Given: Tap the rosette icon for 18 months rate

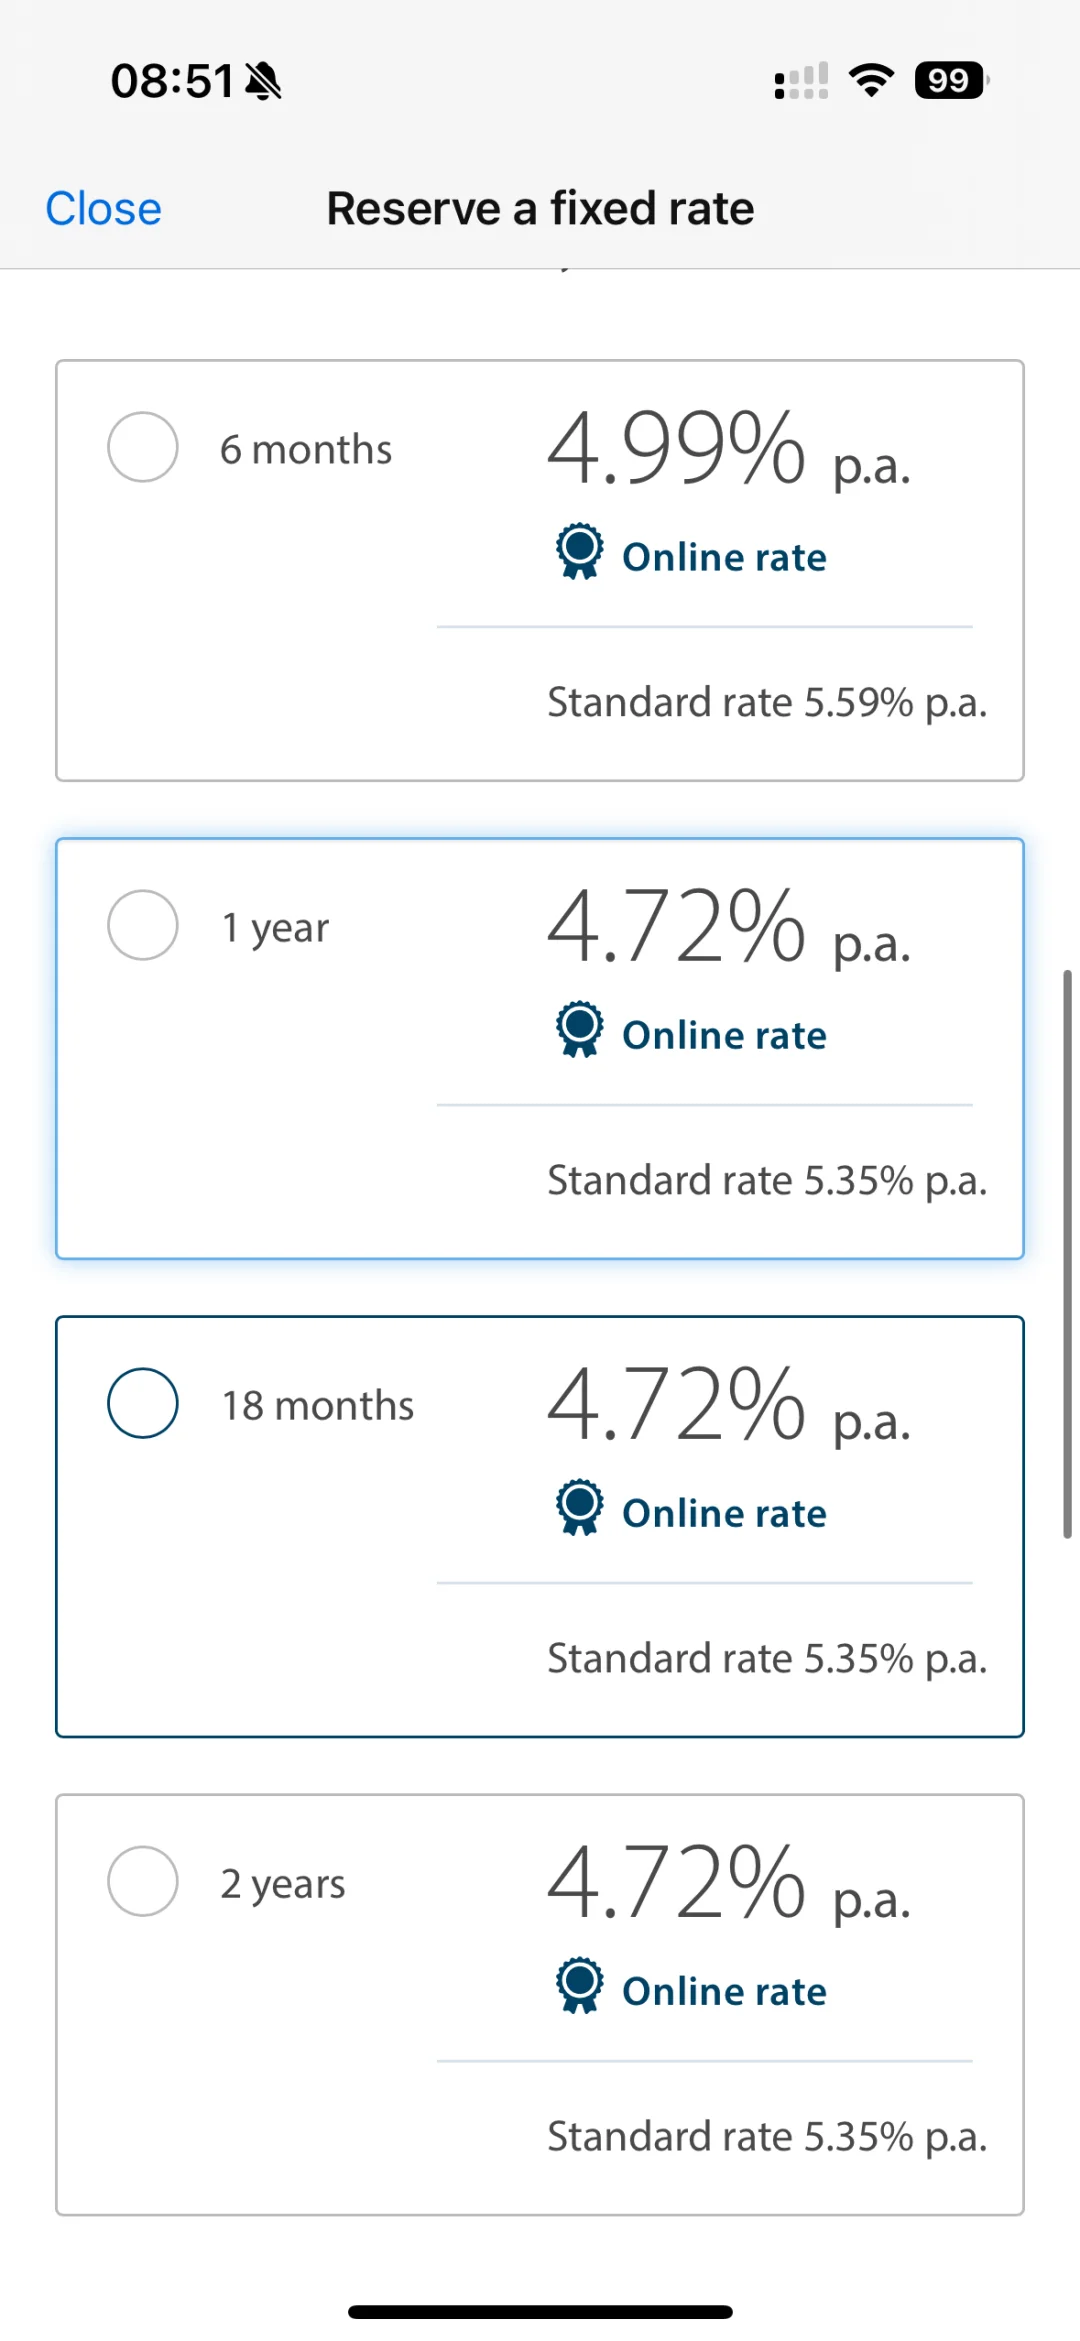Looking at the screenshot, I should click(x=580, y=1507).
